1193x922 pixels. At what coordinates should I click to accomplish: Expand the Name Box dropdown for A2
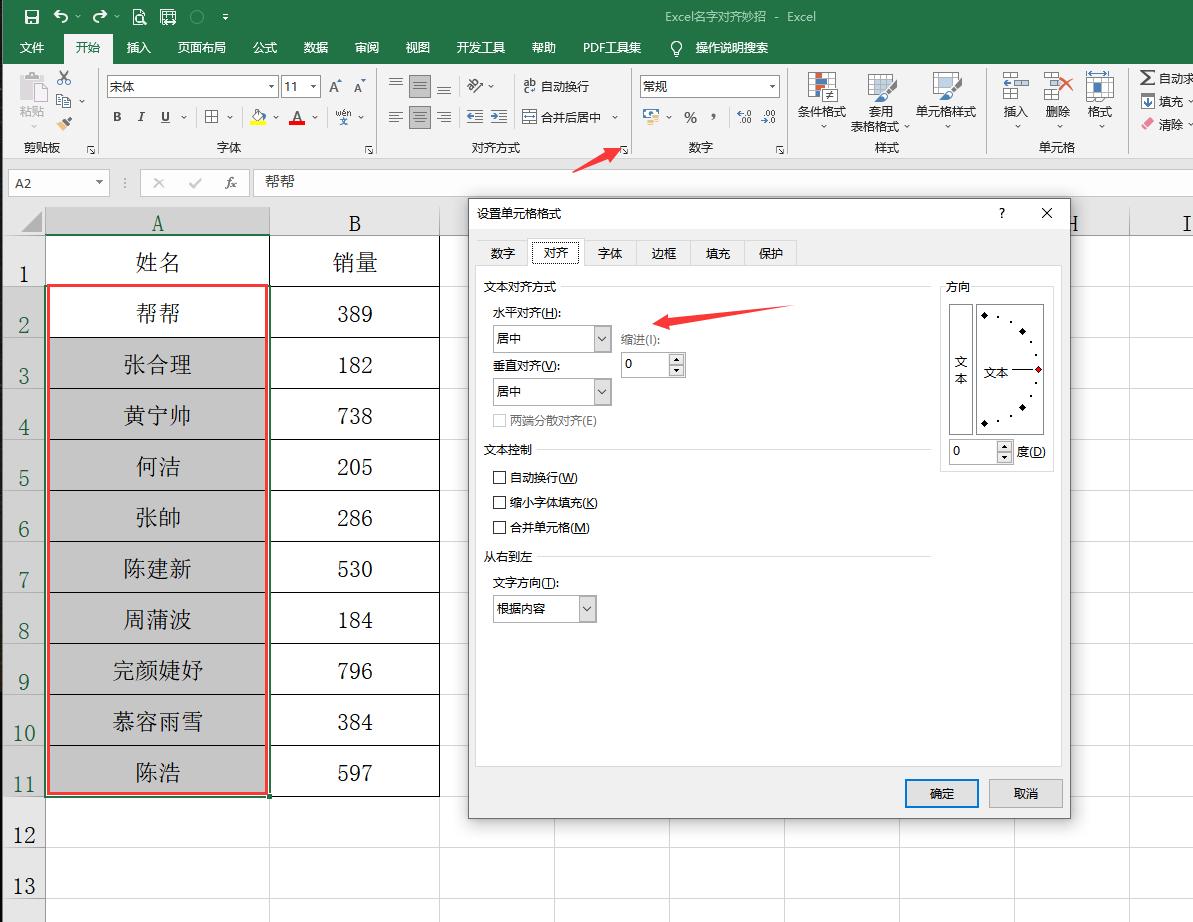[99, 183]
